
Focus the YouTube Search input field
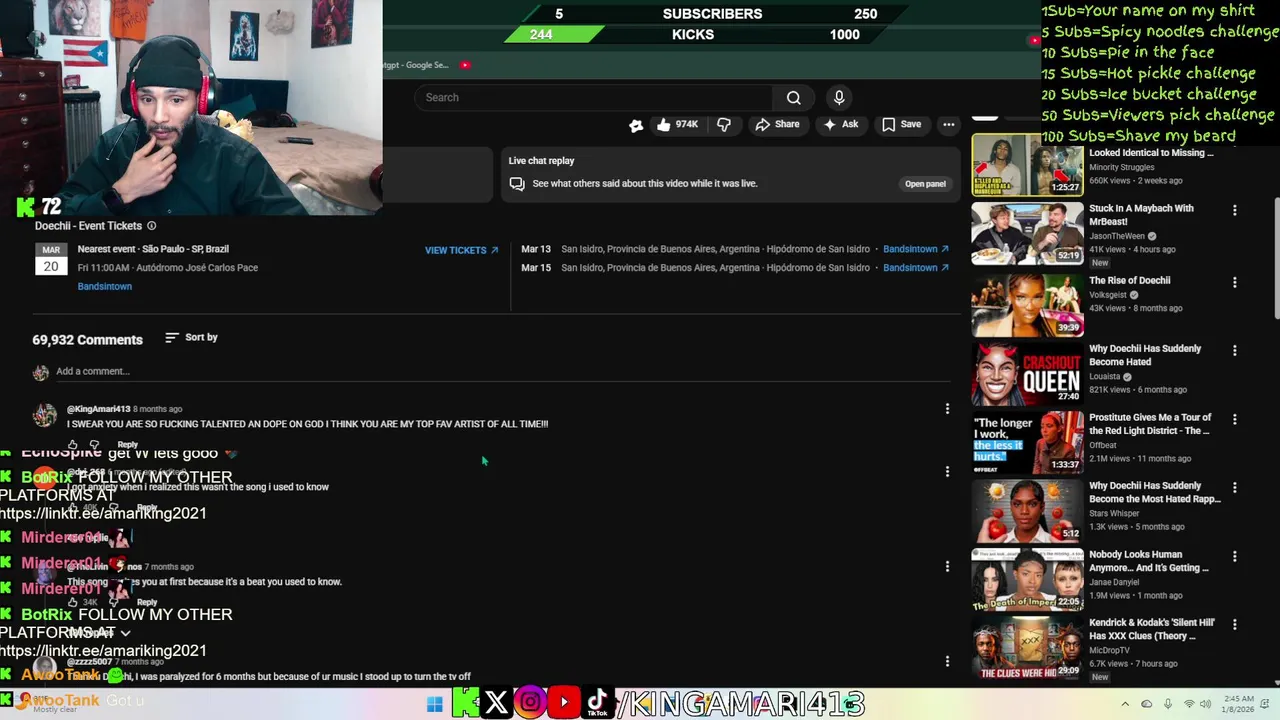point(594,97)
